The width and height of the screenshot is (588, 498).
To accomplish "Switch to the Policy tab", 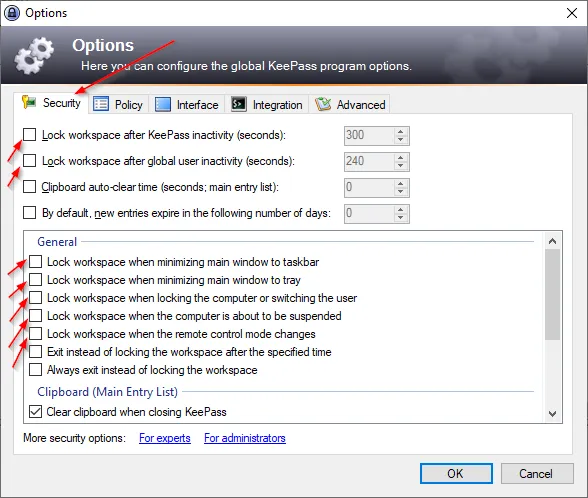I will tap(118, 104).
